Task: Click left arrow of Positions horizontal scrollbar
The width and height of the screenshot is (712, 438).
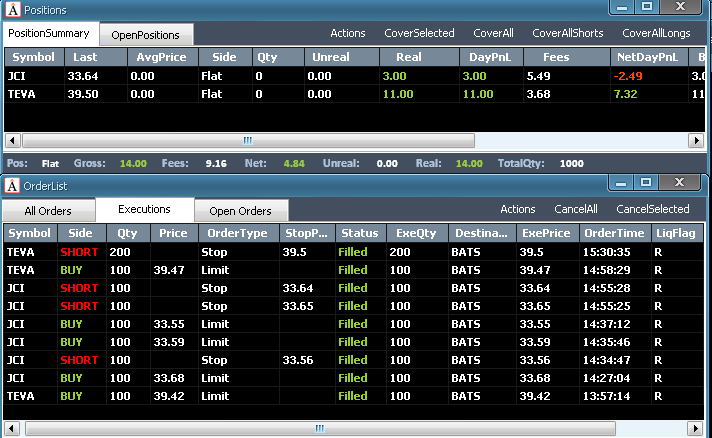Action: [x=12, y=141]
